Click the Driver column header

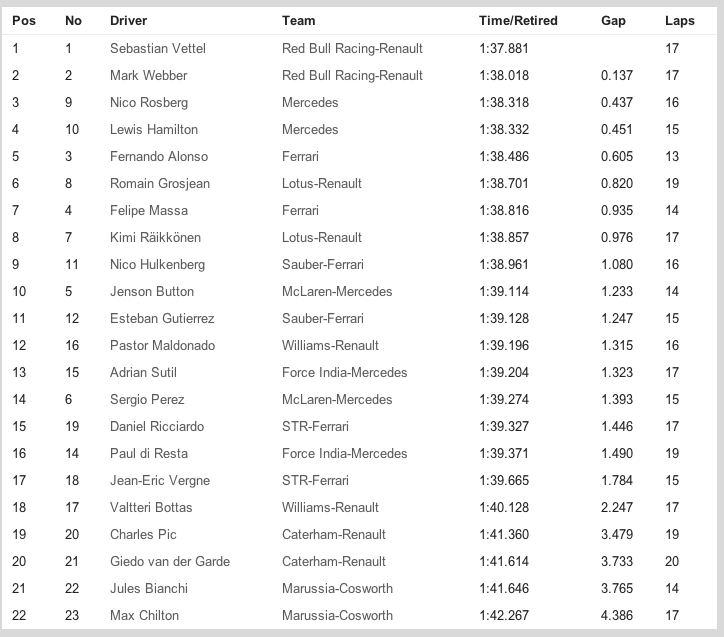[128, 21]
